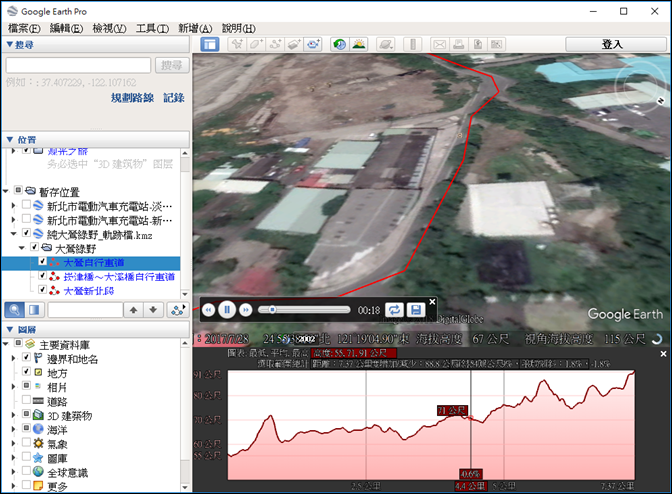This screenshot has width=672, height=494.
Task: Open the 工具(T) menu
Action: coord(152,28)
